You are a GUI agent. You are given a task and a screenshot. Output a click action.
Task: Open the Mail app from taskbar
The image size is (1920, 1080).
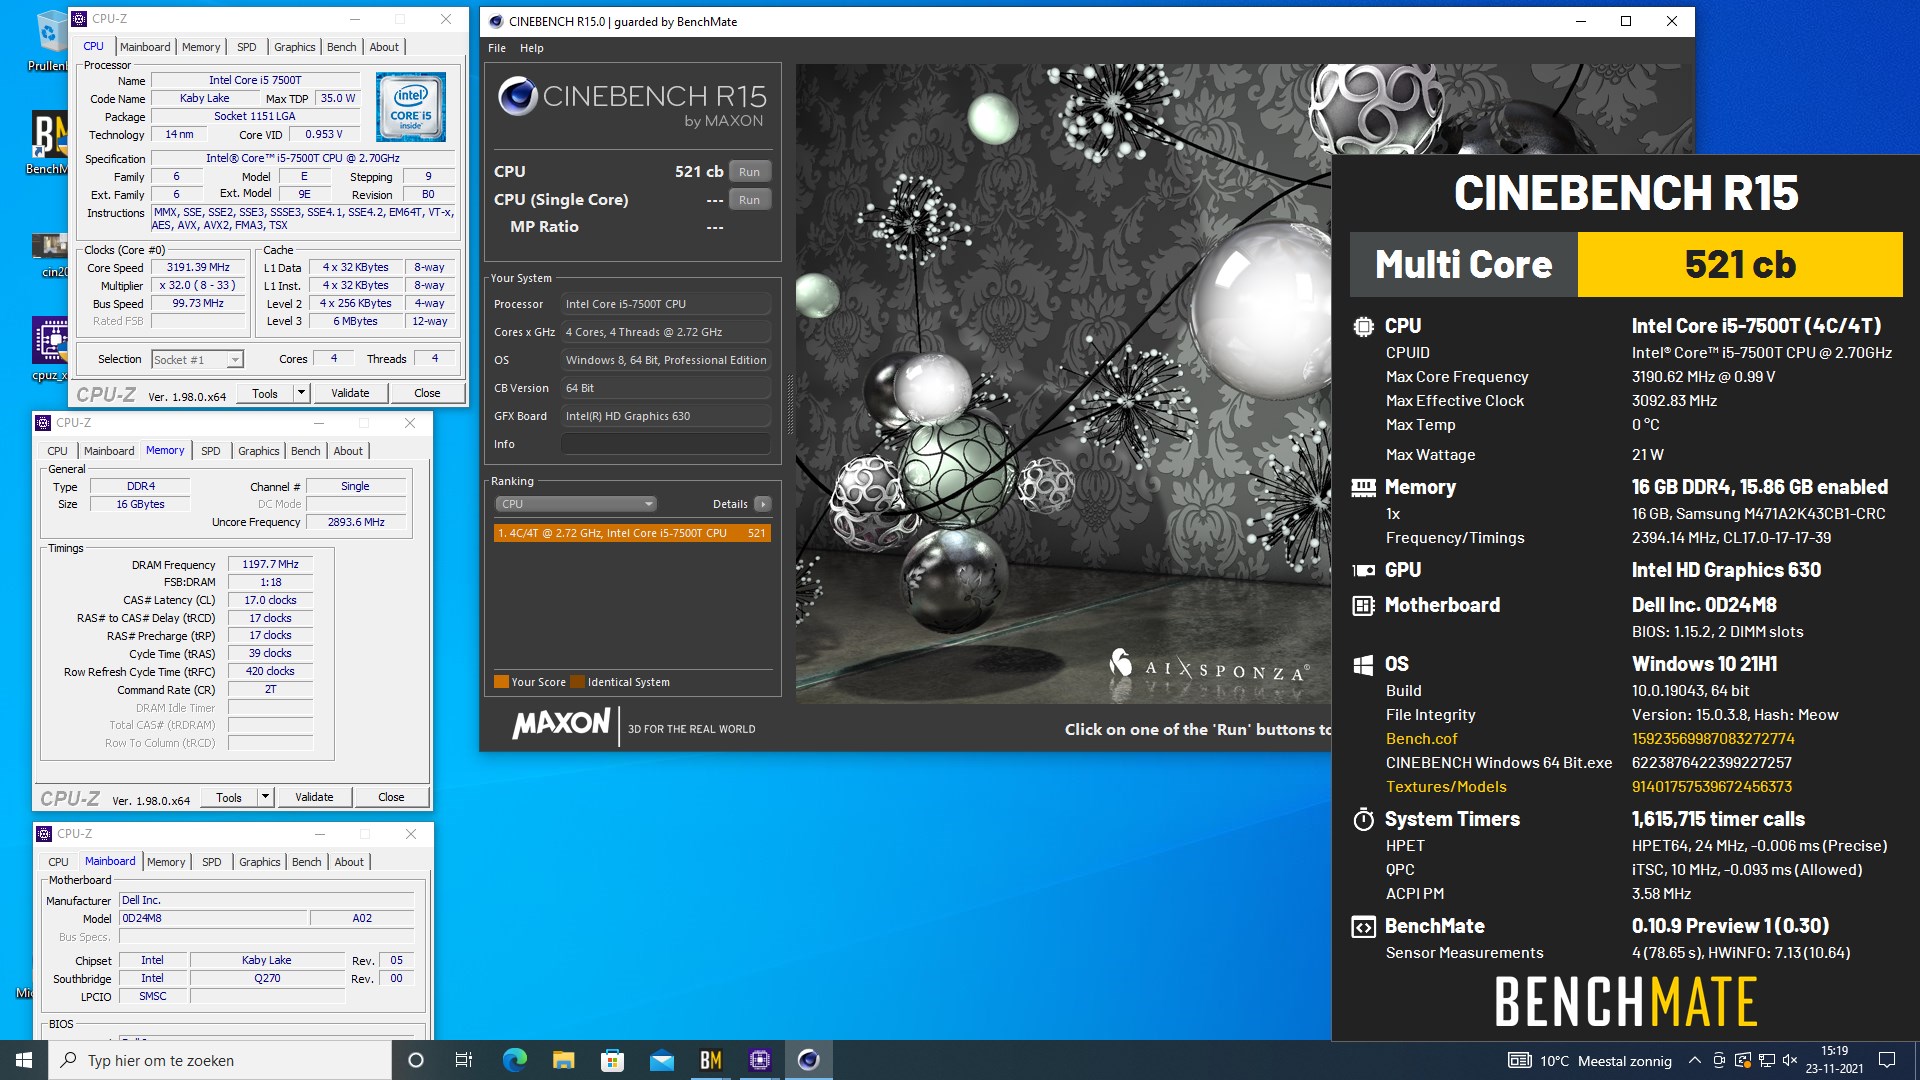pos(661,1060)
